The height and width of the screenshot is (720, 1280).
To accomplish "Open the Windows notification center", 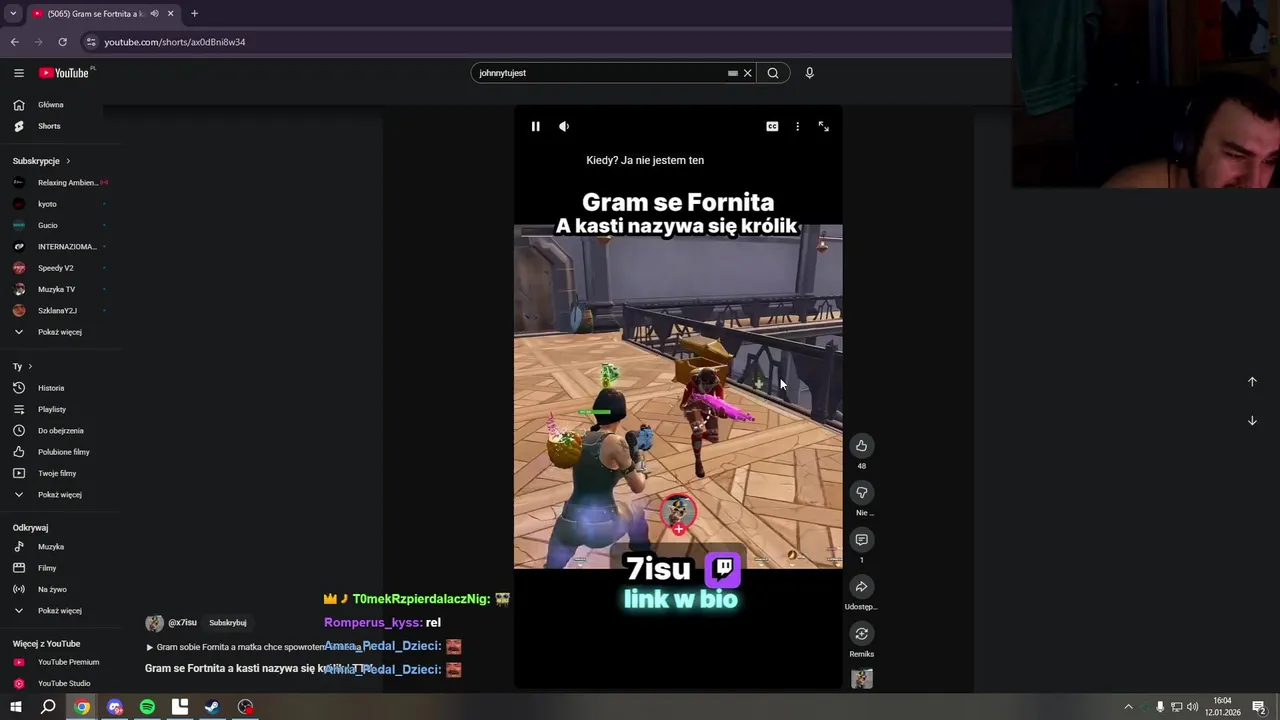I will [x=1259, y=707].
